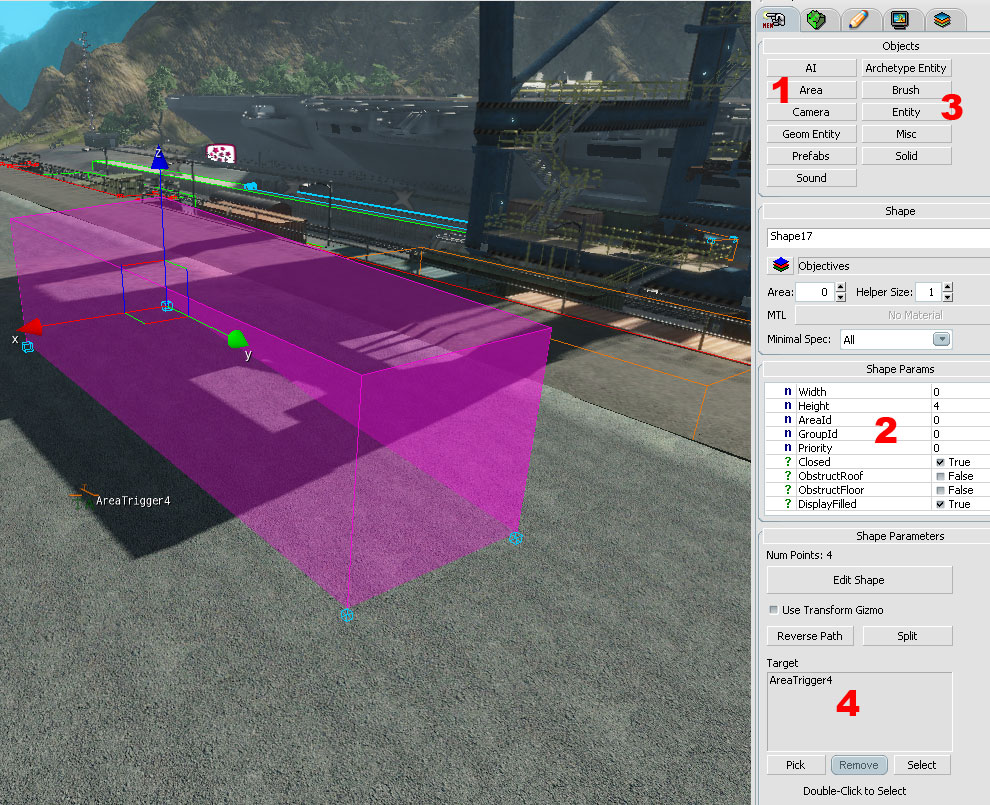Select AreaTrigger4 in the Target list

(800, 680)
